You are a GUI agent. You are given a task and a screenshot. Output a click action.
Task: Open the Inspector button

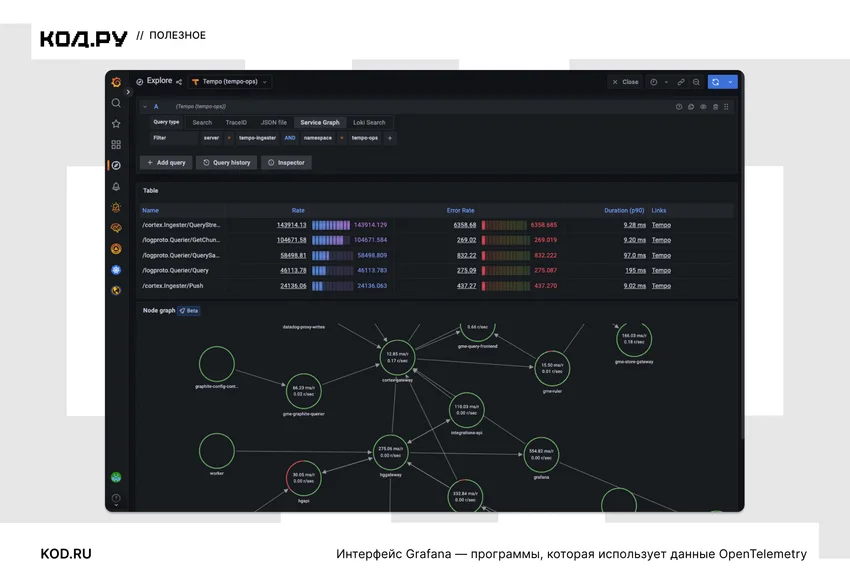point(286,163)
